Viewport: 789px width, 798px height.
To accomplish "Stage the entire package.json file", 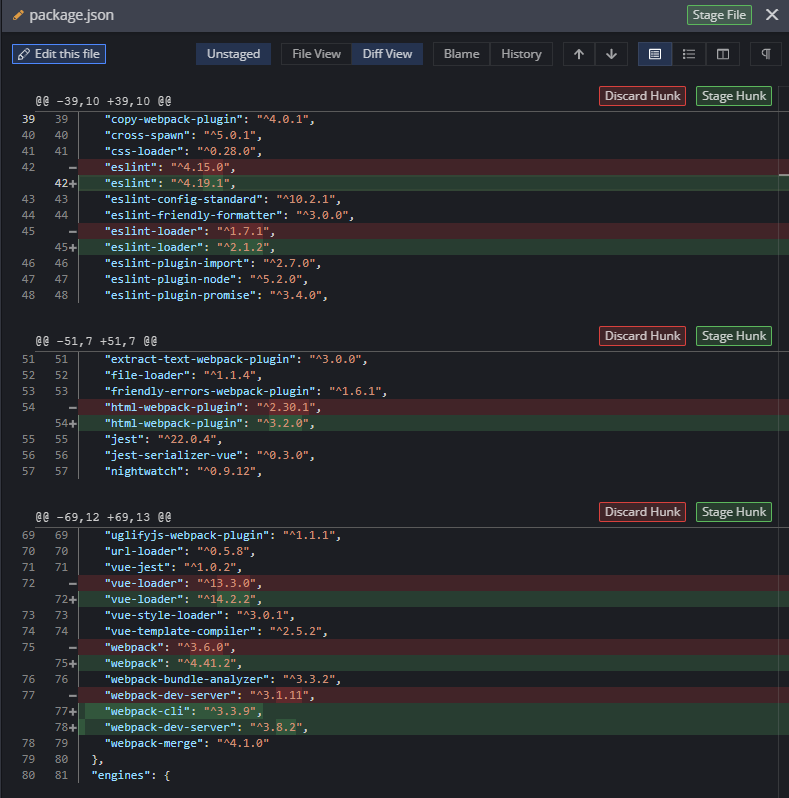I will click(719, 15).
